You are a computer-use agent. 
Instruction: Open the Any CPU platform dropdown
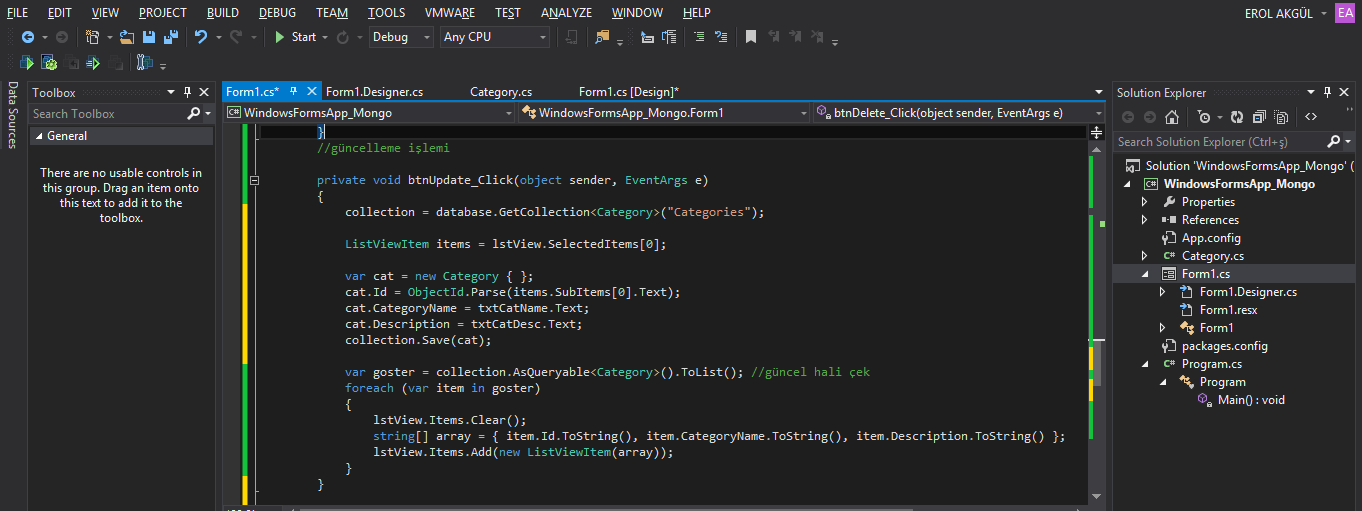(494, 37)
